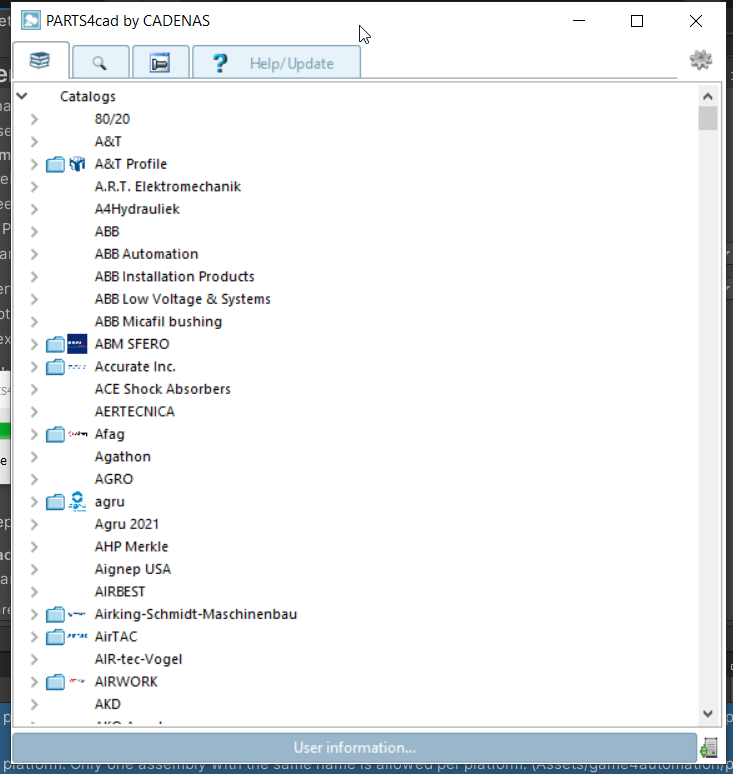Switch to the search tab with magnifier icon
The image size is (733, 774).
pos(100,63)
